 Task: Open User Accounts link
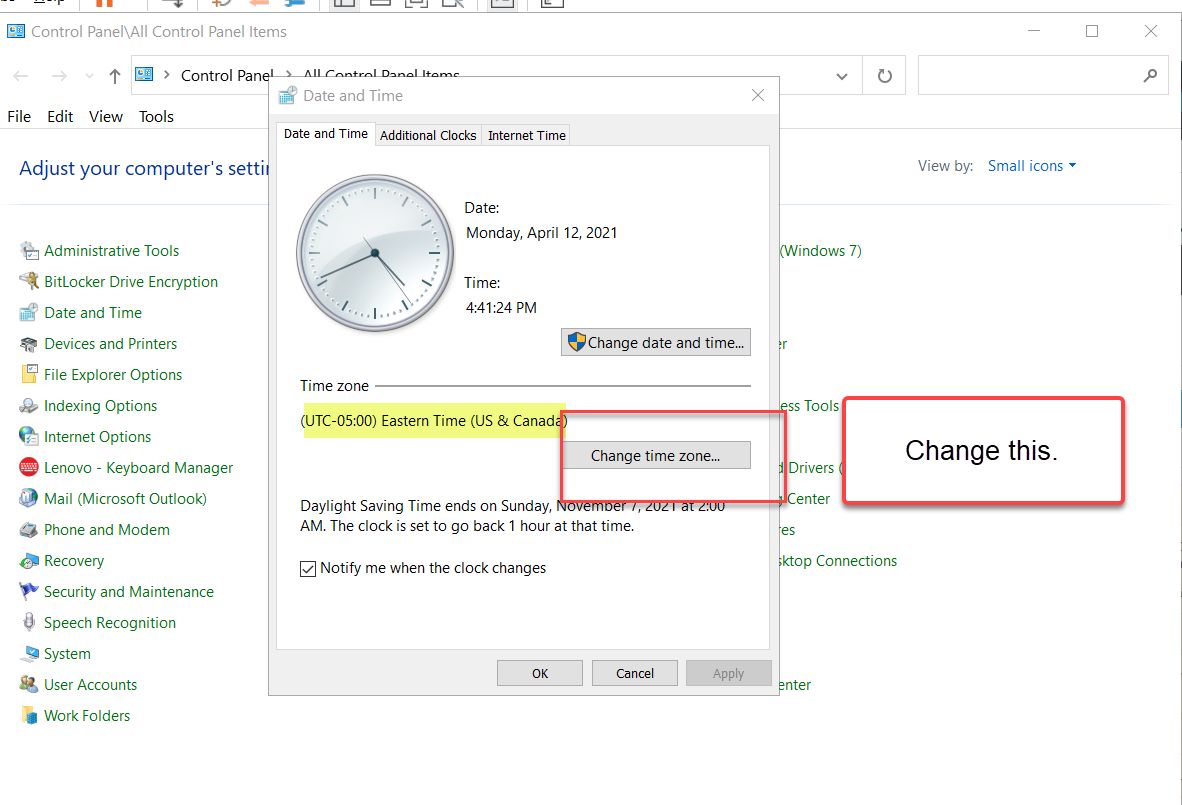point(90,684)
